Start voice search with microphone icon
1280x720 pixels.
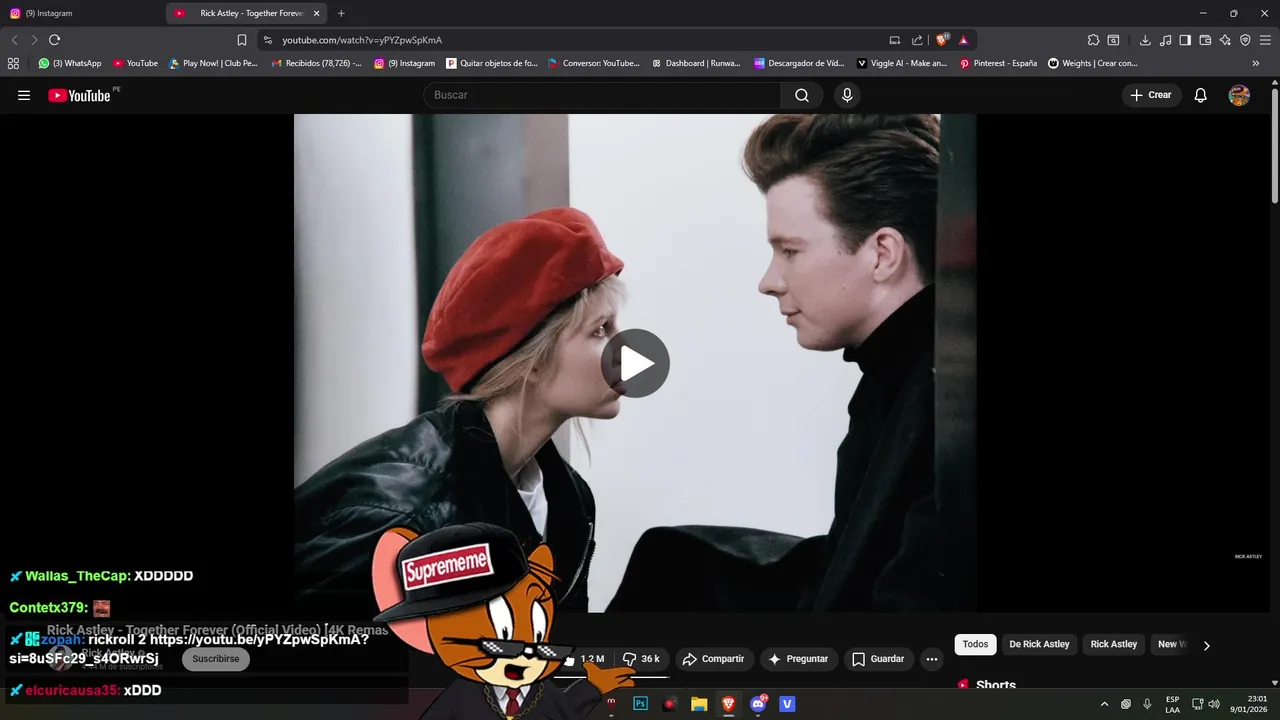point(847,95)
